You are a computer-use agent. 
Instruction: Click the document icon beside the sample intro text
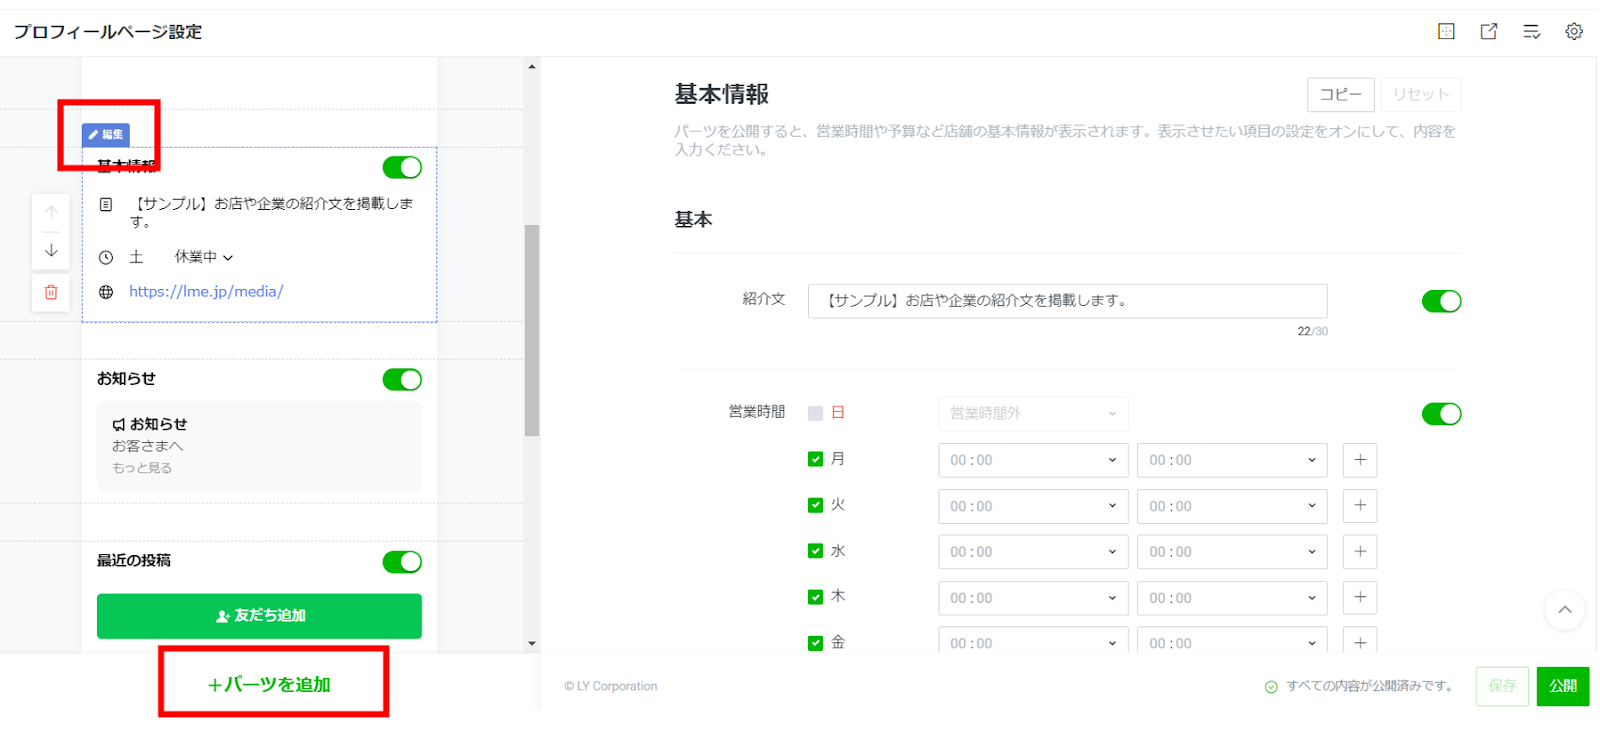click(106, 204)
